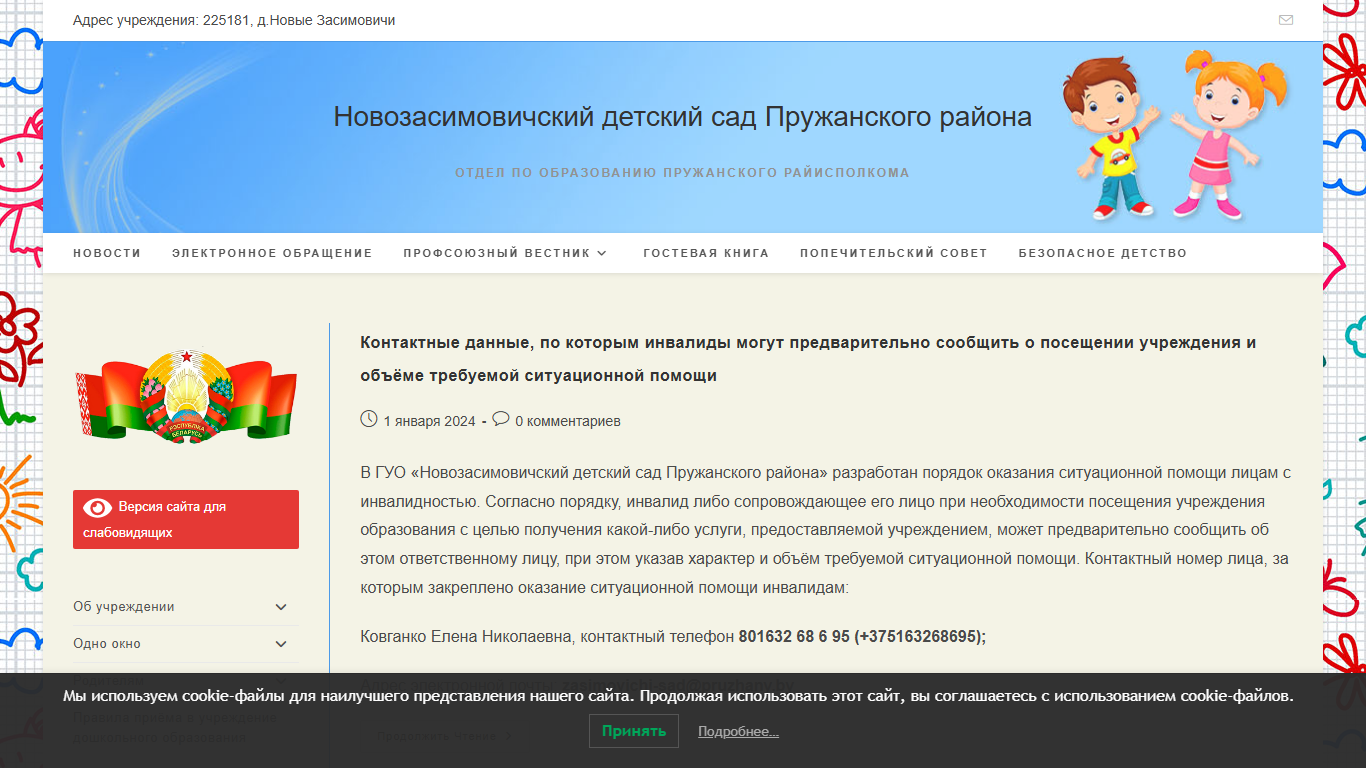Click the comment bubble icon

pyautogui.click(x=501, y=419)
